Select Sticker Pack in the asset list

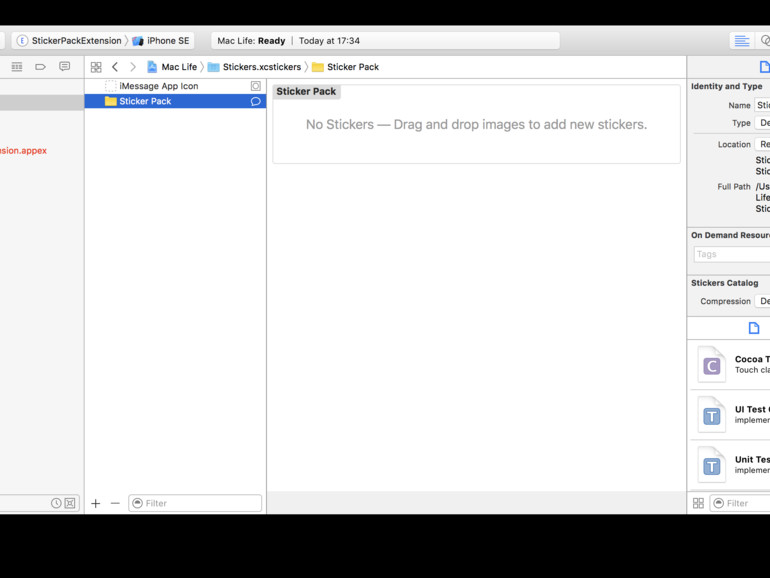tap(175, 101)
